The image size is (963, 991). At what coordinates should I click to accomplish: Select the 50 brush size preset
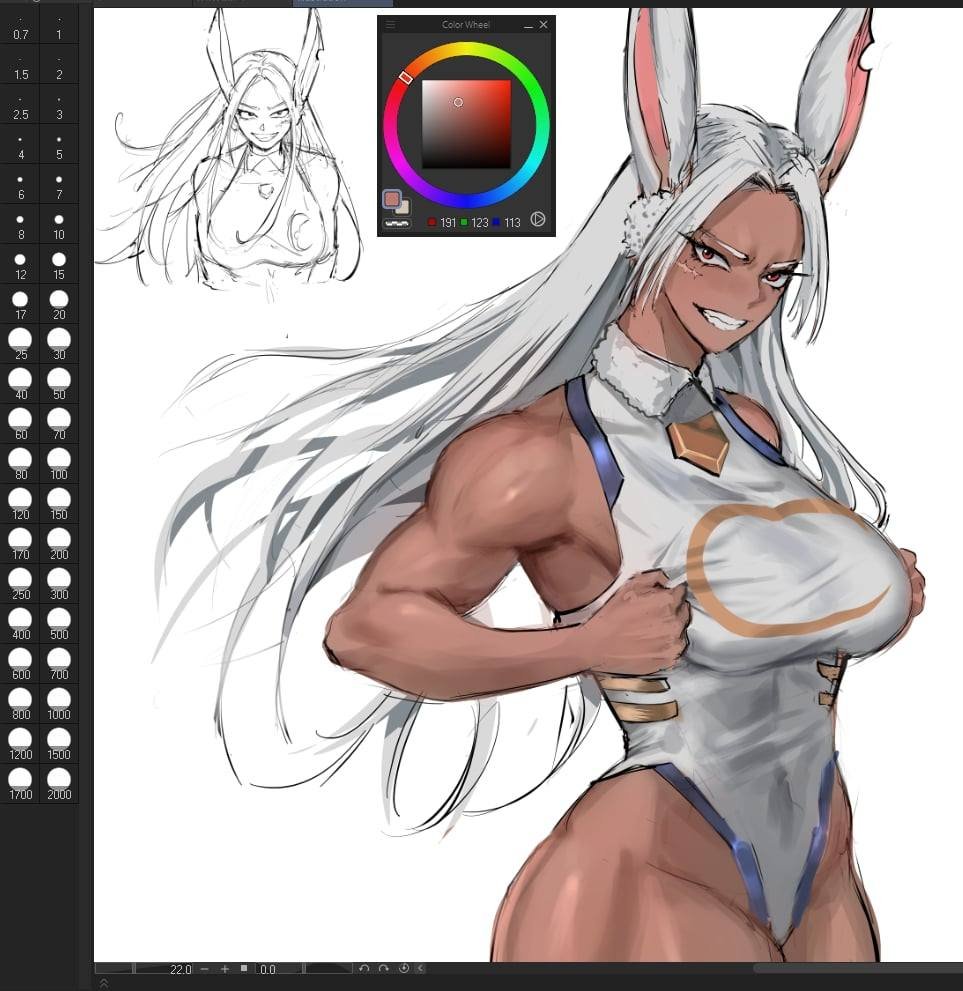(x=59, y=384)
